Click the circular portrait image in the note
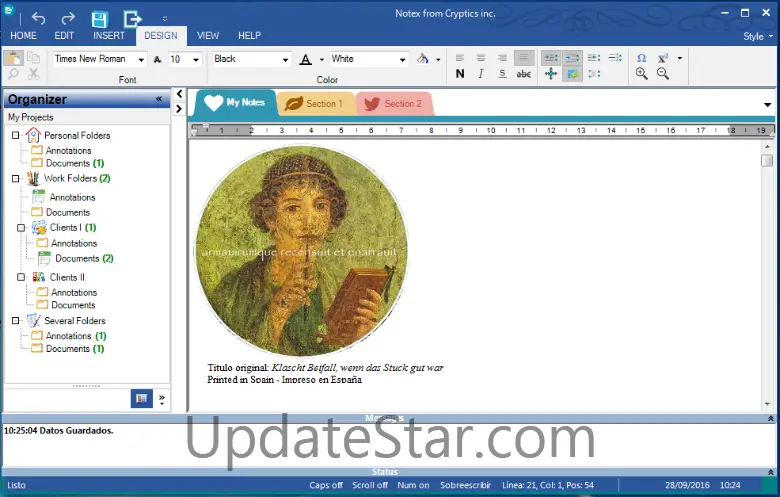 point(301,251)
